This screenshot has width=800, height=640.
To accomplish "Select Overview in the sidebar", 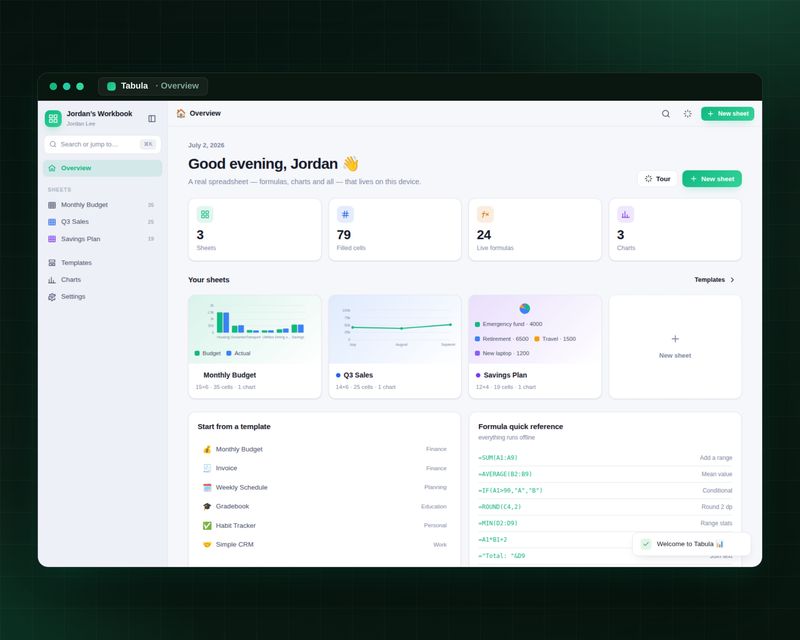I will 103,168.
